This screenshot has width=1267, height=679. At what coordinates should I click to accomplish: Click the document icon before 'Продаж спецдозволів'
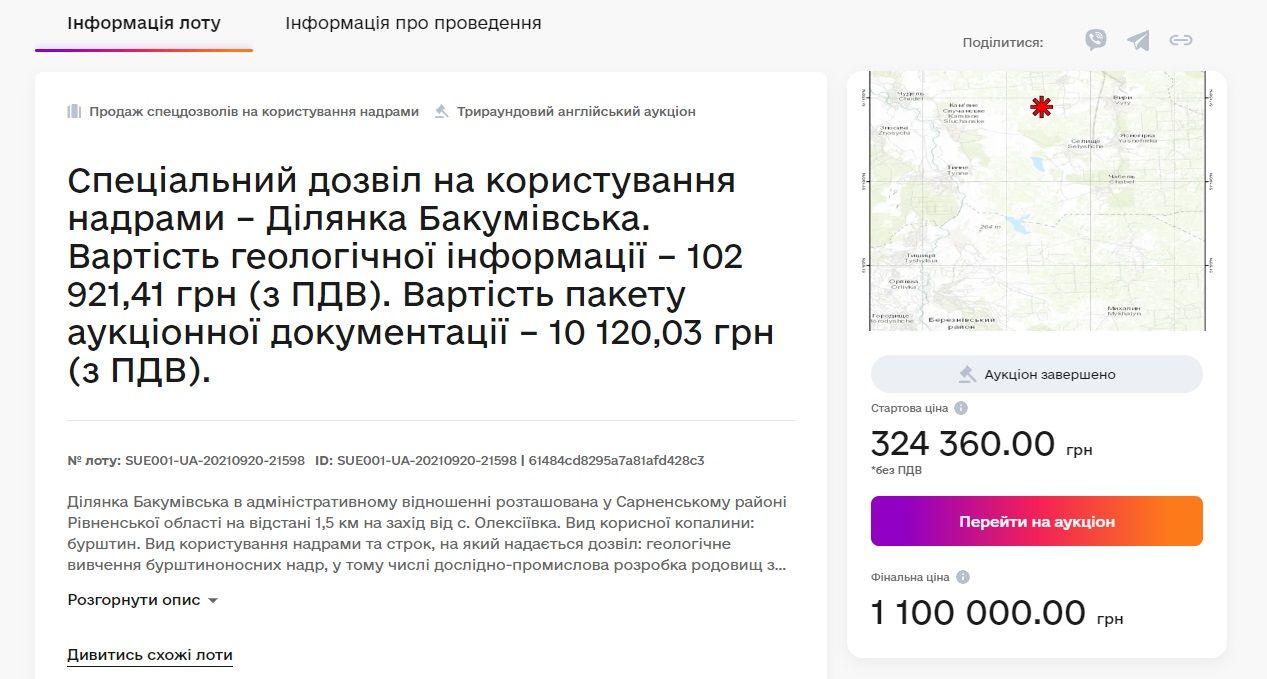pyautogui.click(x=73, y=111)
